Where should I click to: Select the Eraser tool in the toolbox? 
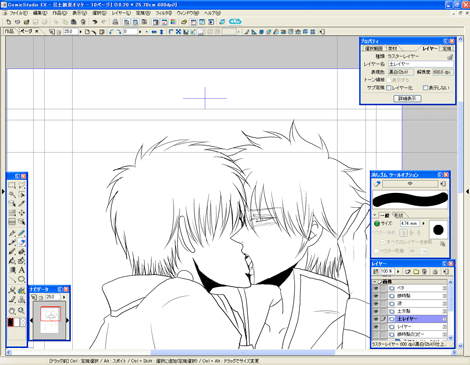click(21, 243)
